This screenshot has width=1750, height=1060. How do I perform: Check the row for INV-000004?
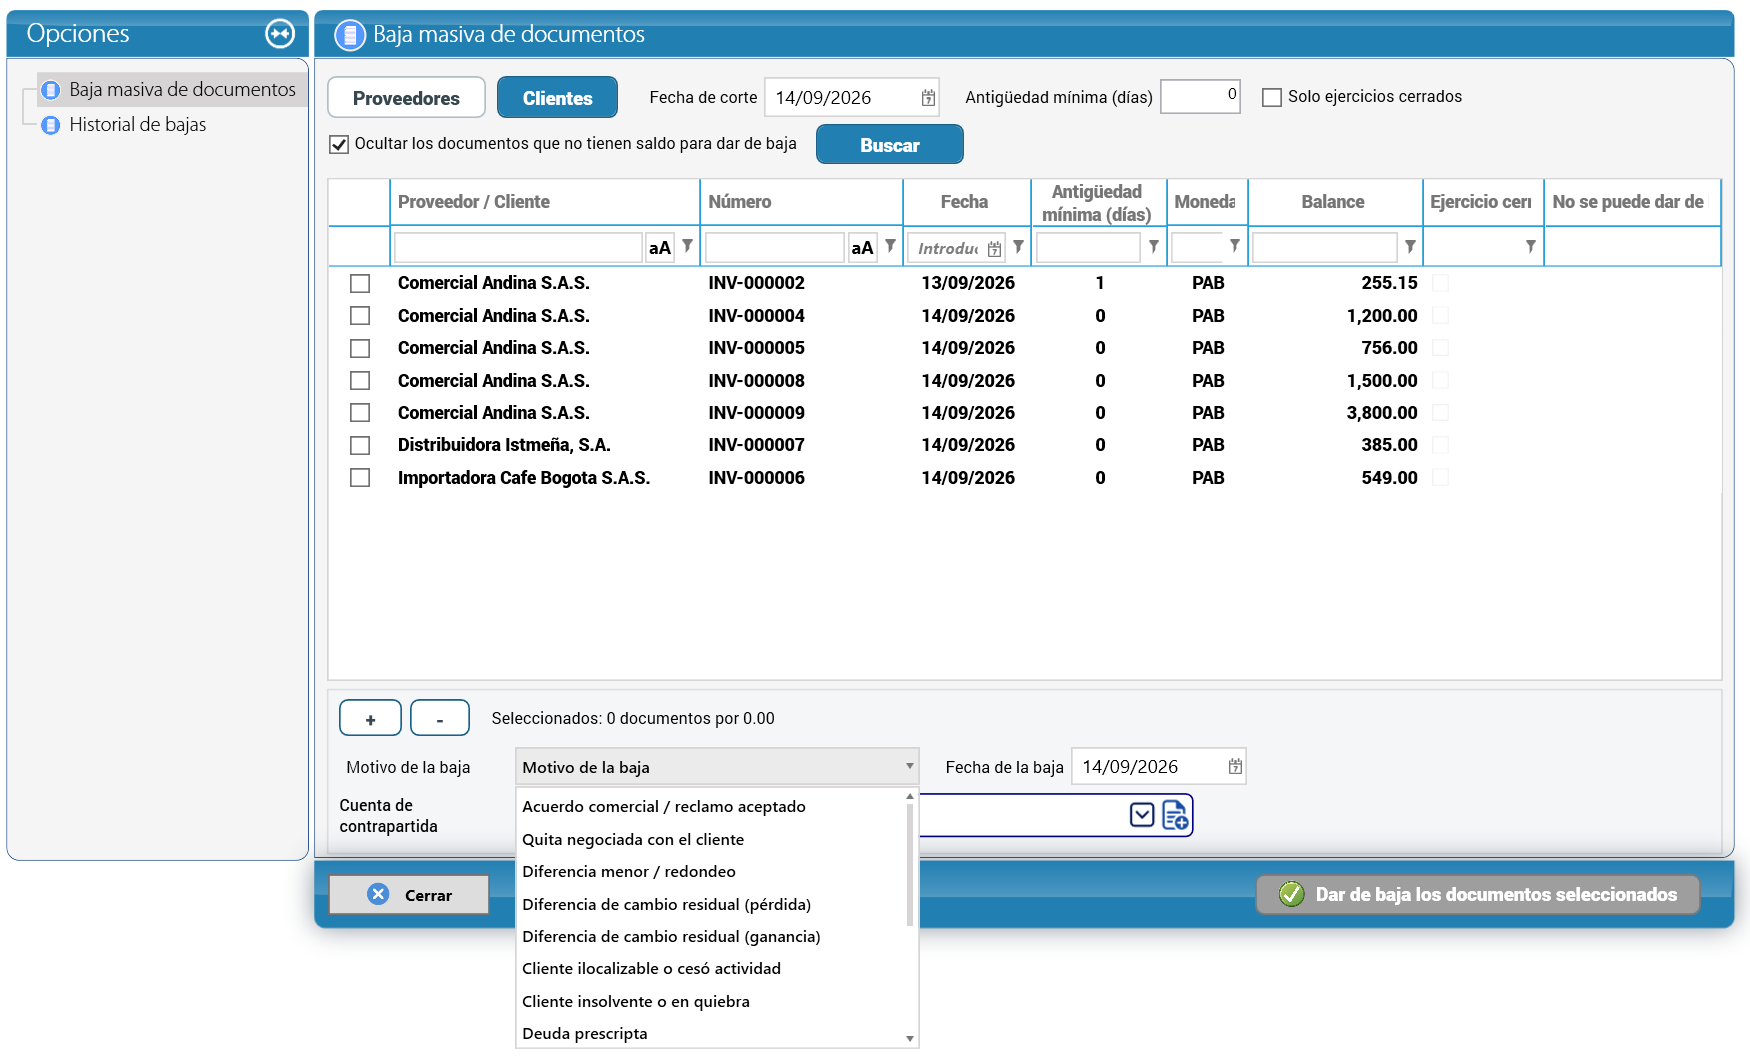click(x=360, y=316)
